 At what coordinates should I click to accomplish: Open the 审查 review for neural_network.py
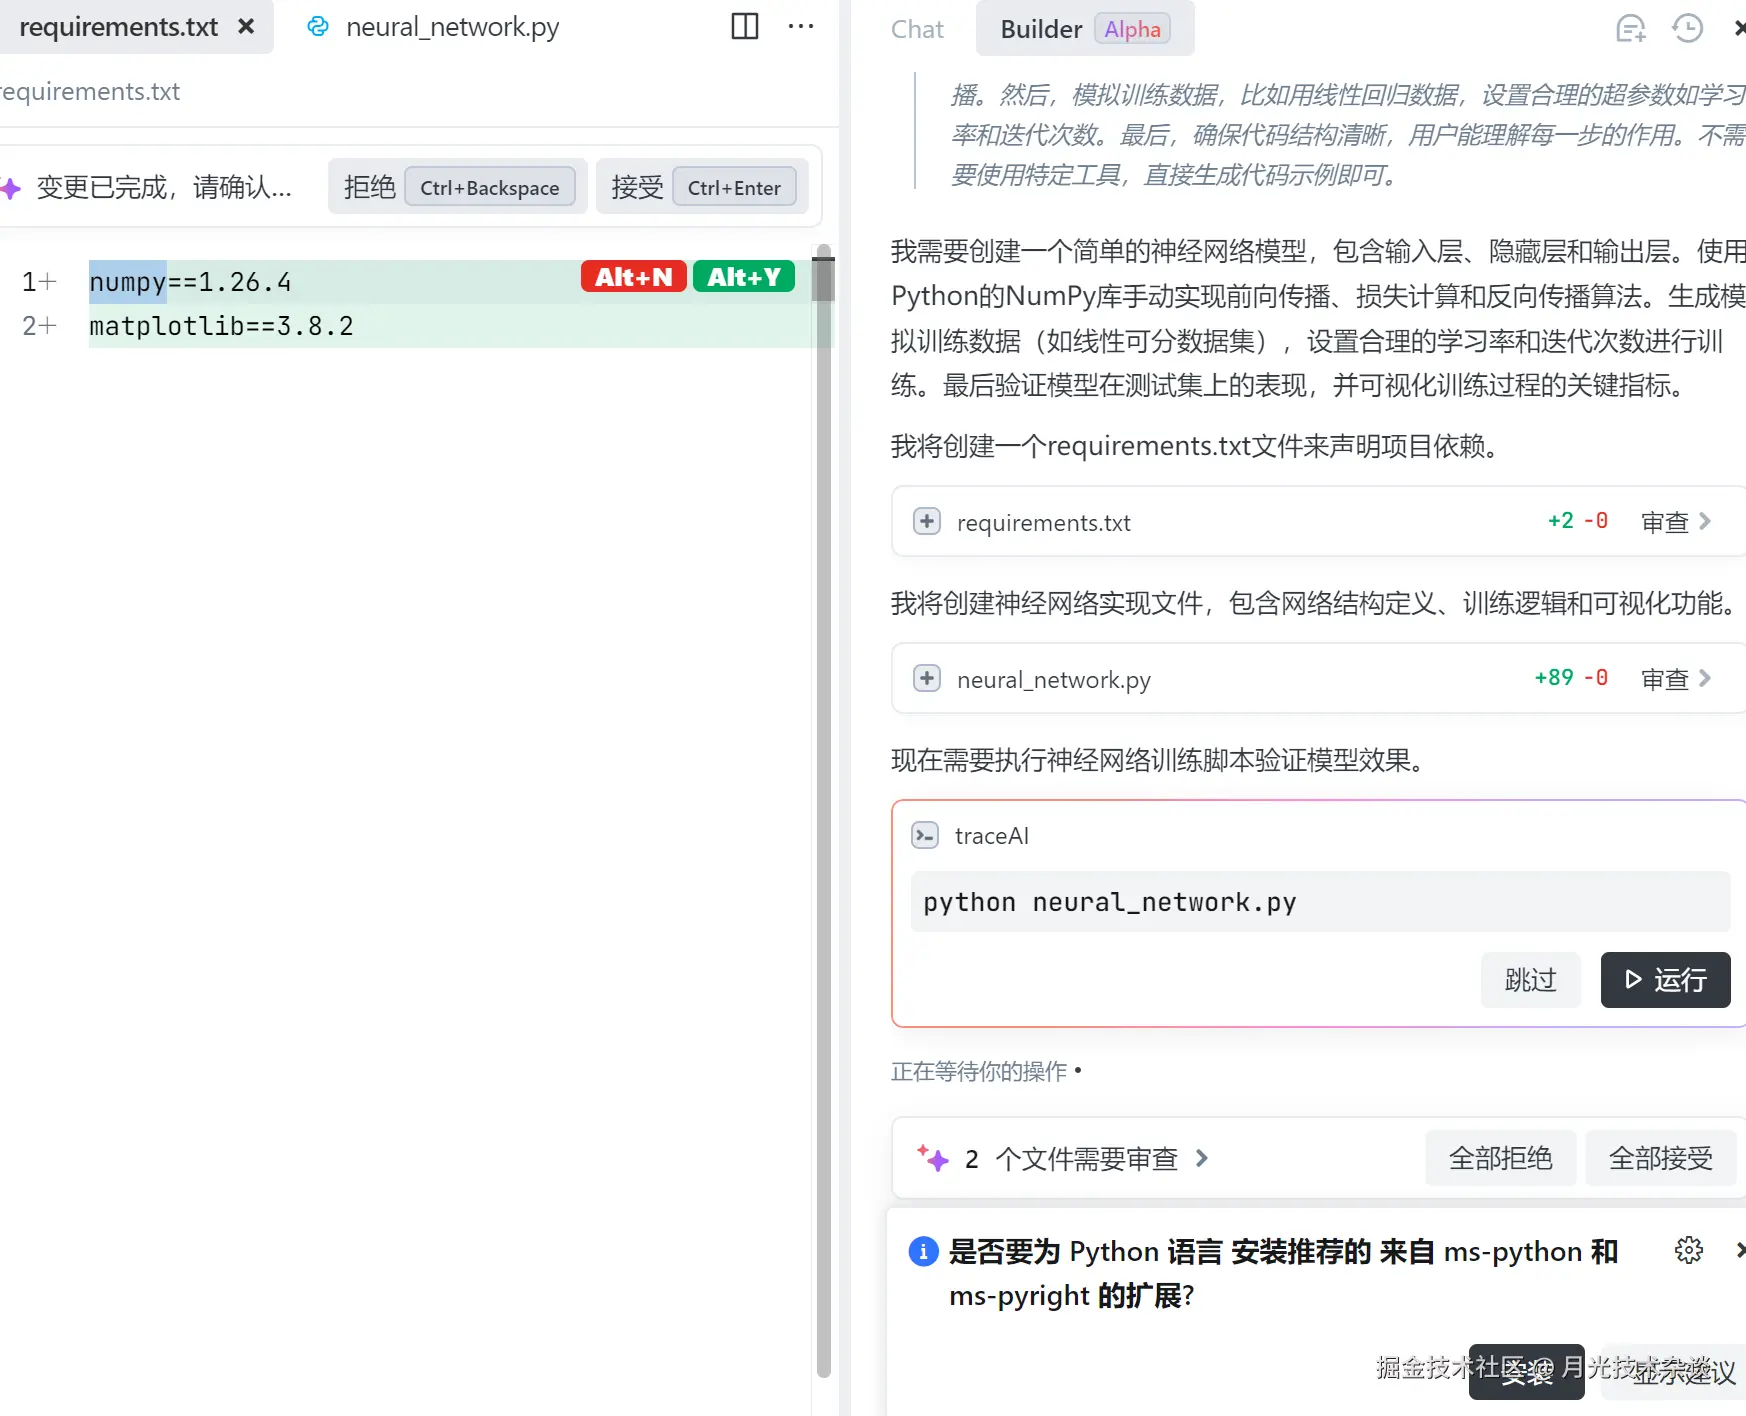tap(1677, 679)
